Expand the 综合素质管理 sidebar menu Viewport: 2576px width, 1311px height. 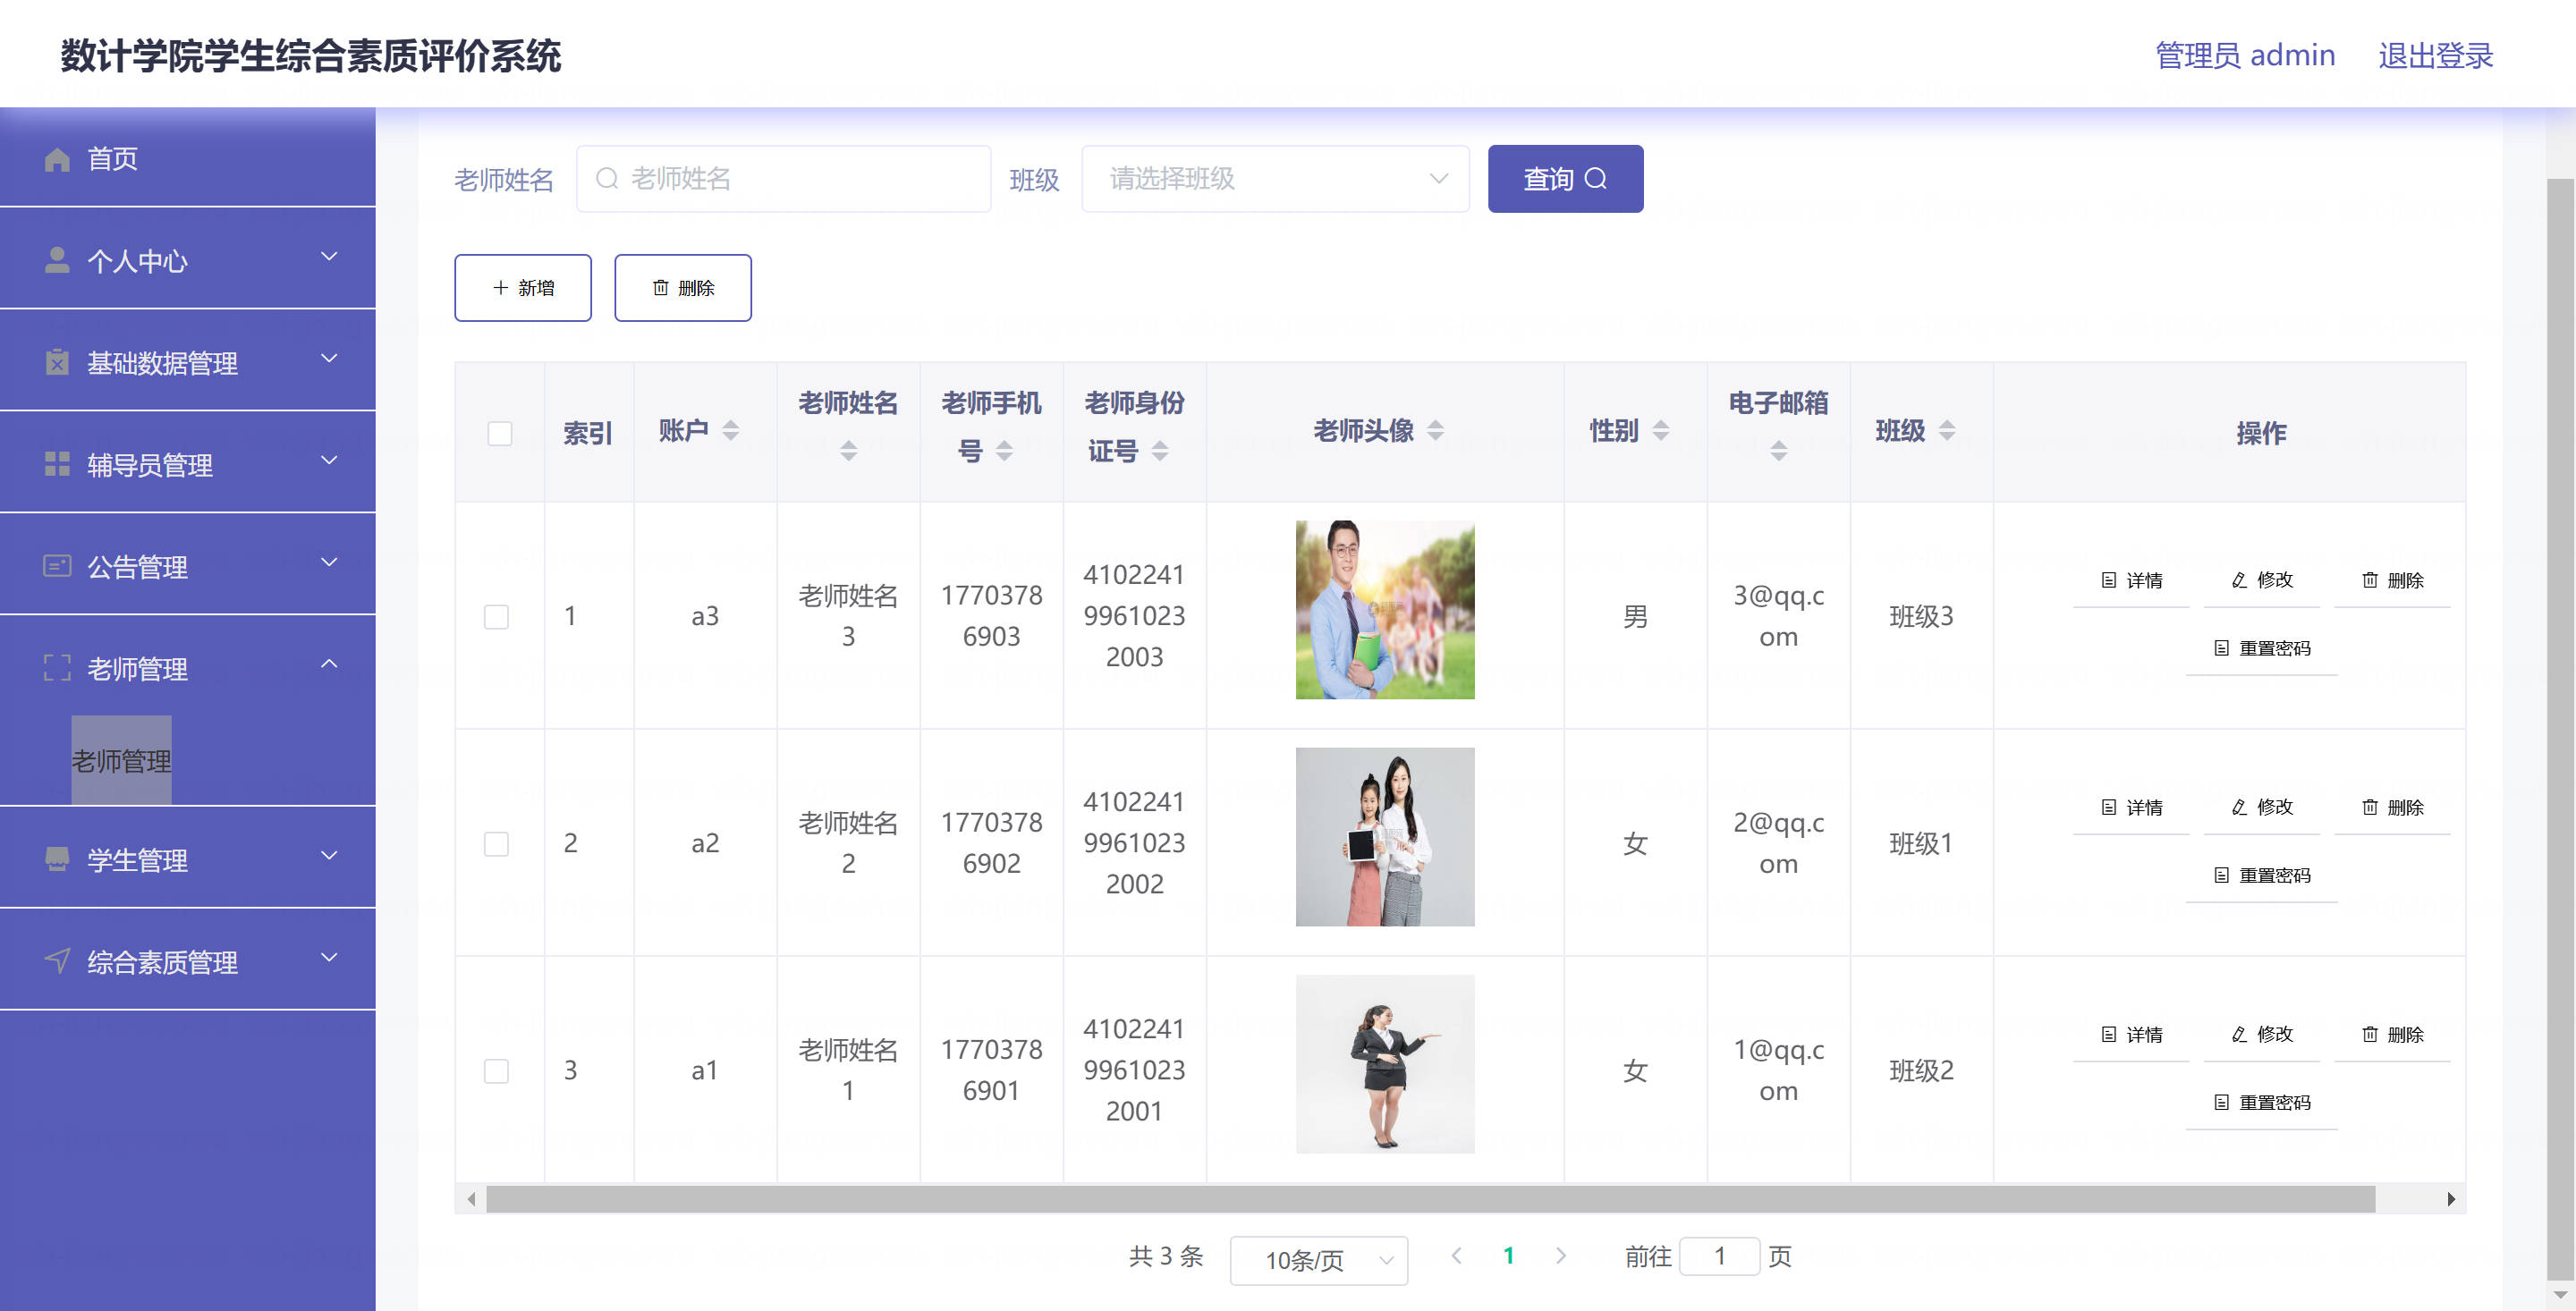tap(188, 960)
